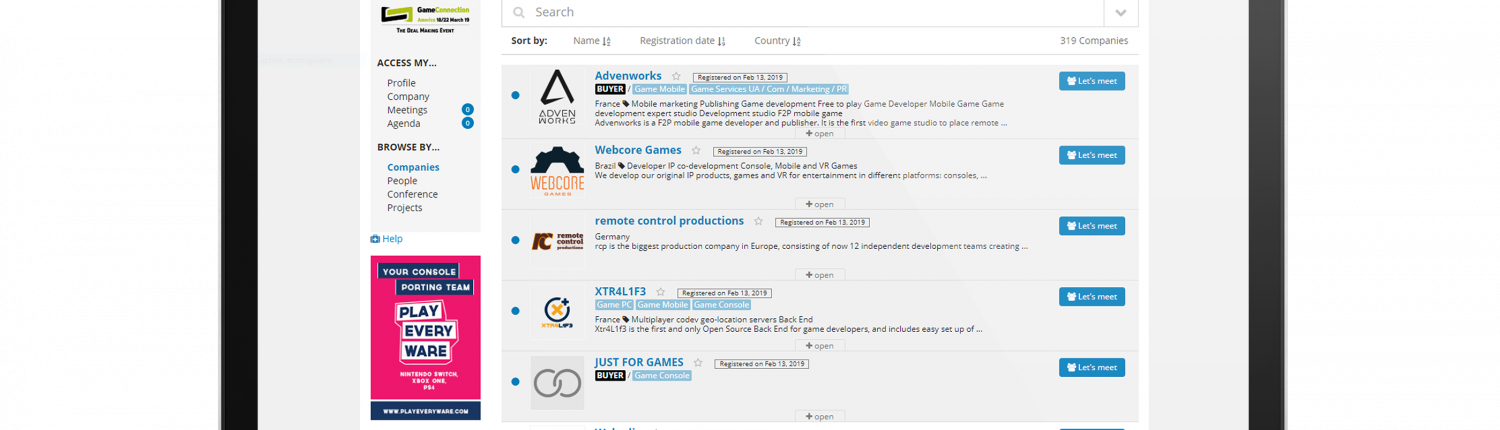Open Company under Access My
Screen dimensions: 1500x430
tap(408, 97)
